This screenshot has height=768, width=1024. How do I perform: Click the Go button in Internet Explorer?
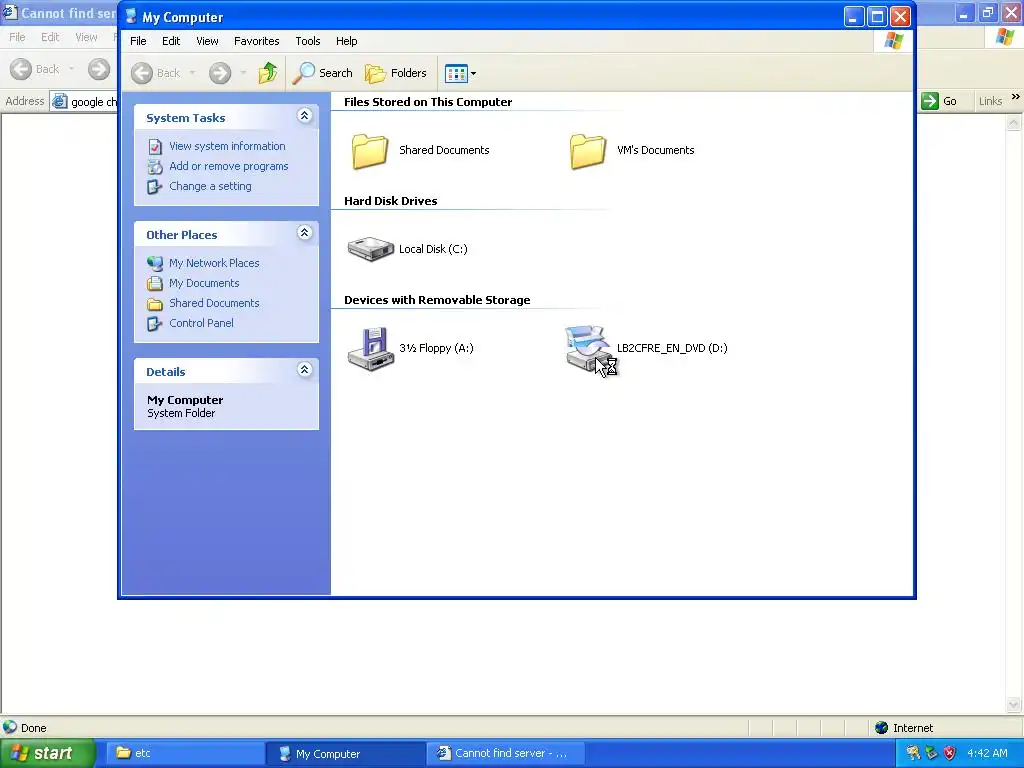tap(939, 101)
